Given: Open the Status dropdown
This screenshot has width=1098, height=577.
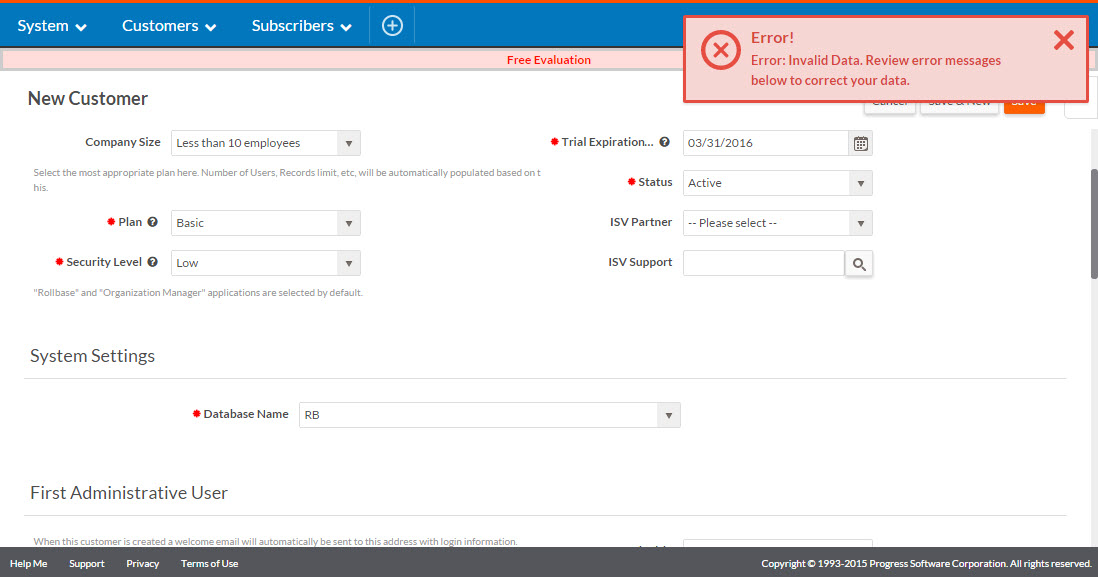Looking at the screenshot, I should (777, 183).
